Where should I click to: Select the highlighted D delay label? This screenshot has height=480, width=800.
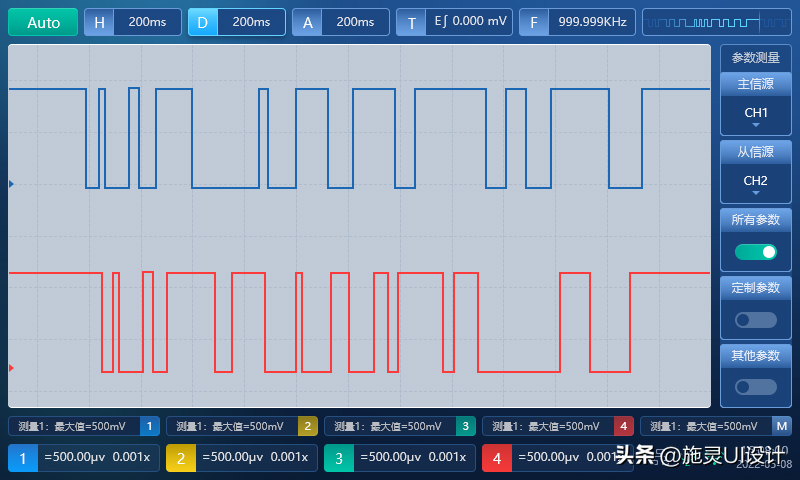click(203, 22)
